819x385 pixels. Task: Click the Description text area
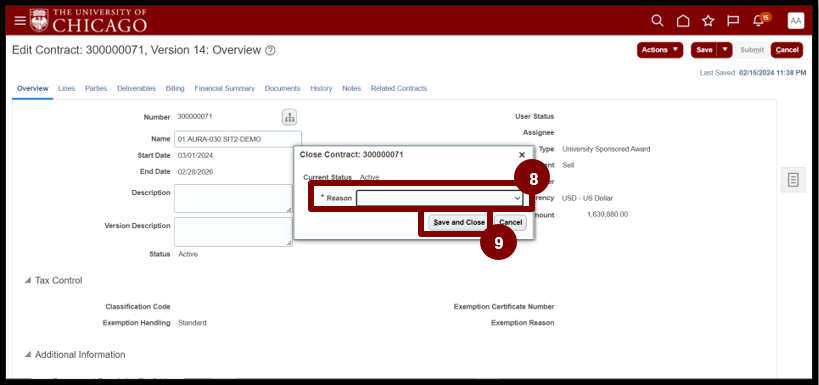[233, 199]
